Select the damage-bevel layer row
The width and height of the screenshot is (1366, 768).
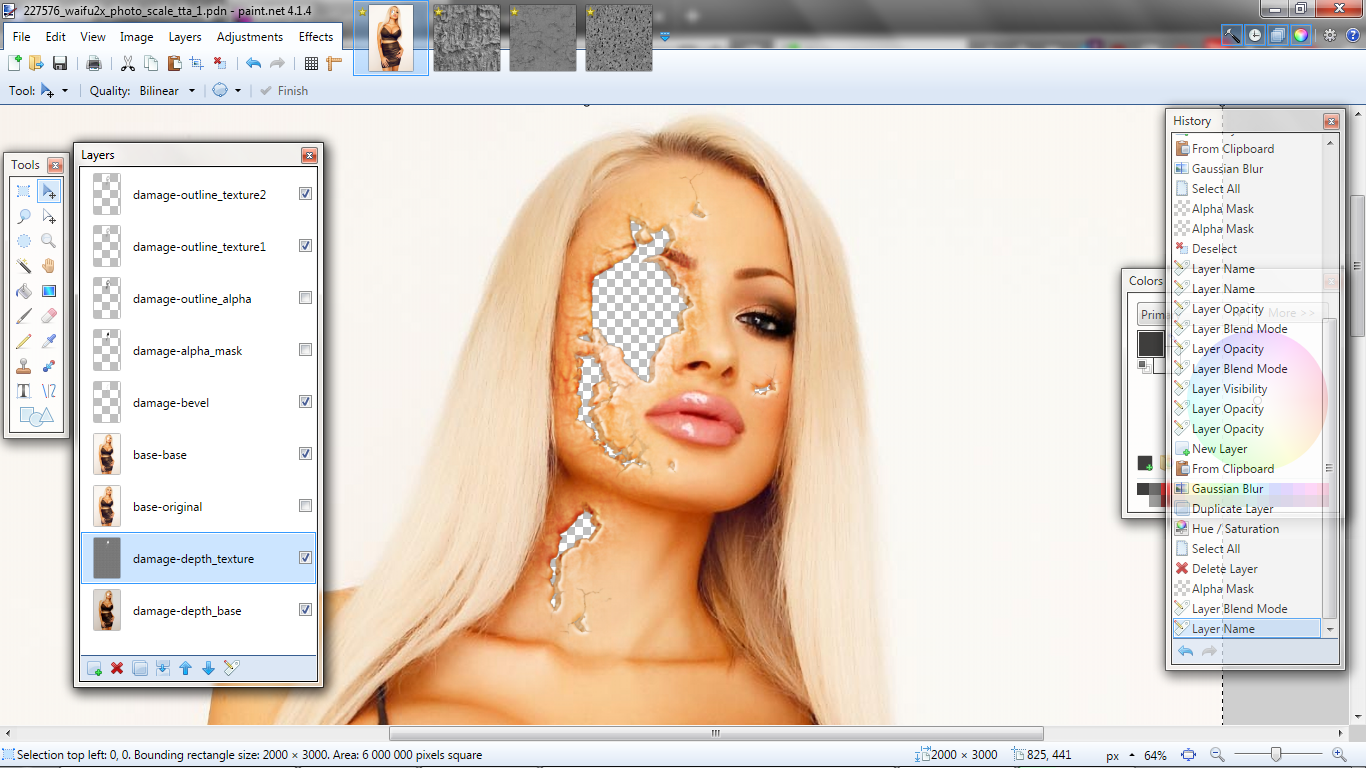pyautogui.click(x=198, y=402)
